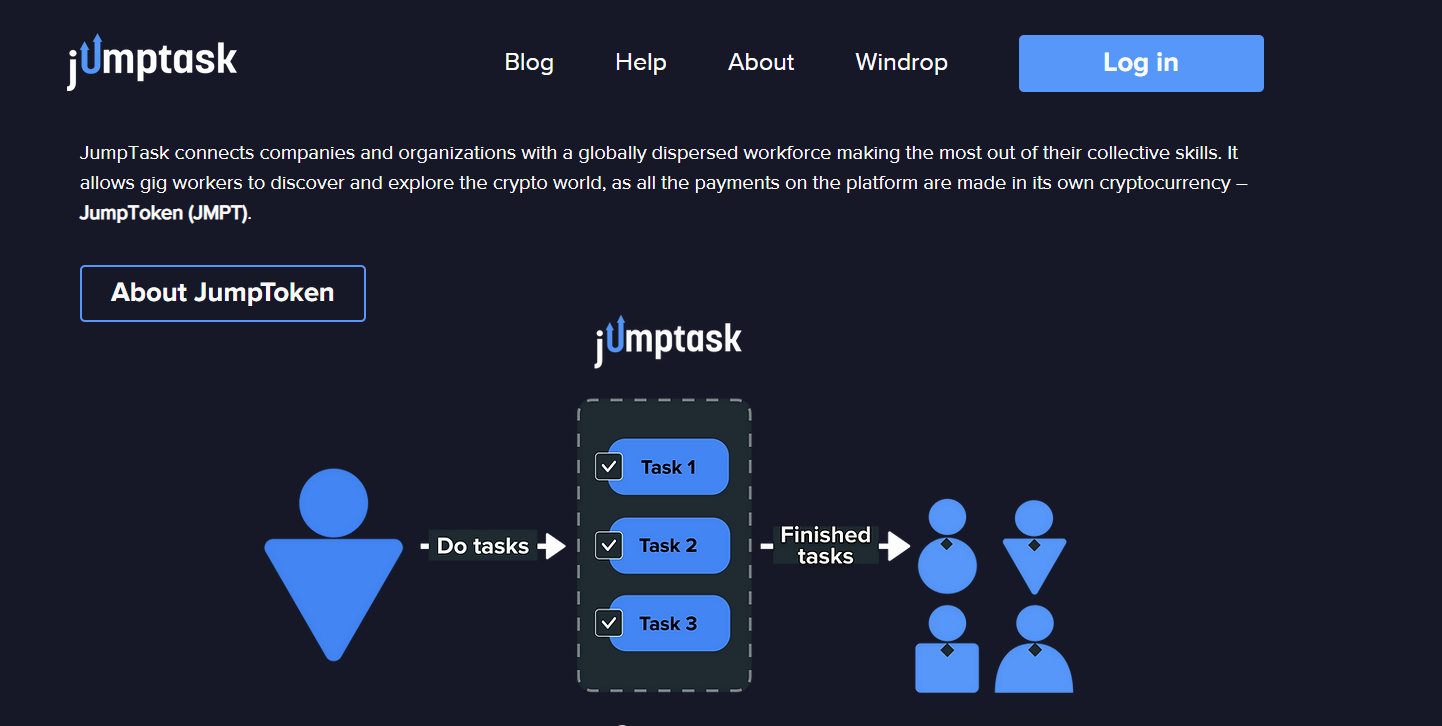Toggle the Task 3 checkbox
The width and height of the screenshot is (1442, 726).
pyautogui.click(x=609, y=623)
